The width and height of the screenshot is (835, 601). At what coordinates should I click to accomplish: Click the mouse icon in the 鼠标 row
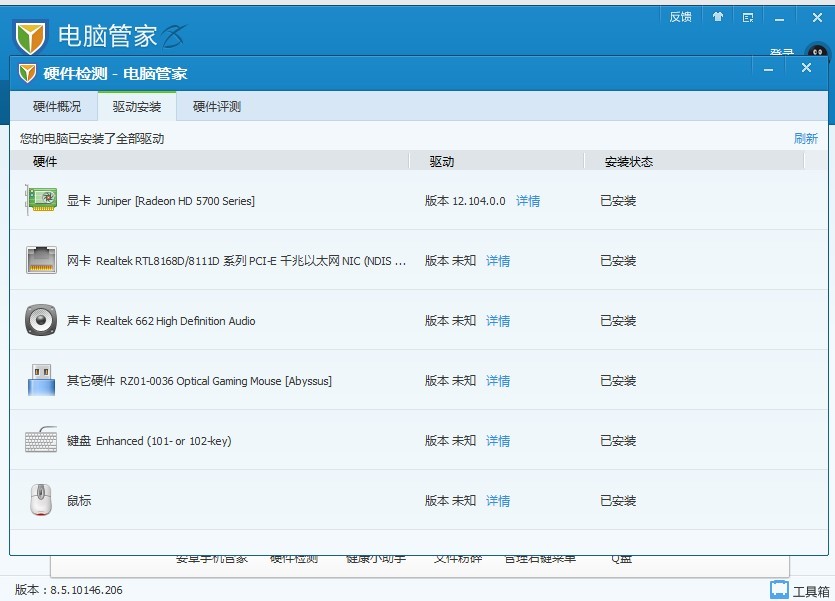(41, 500)
